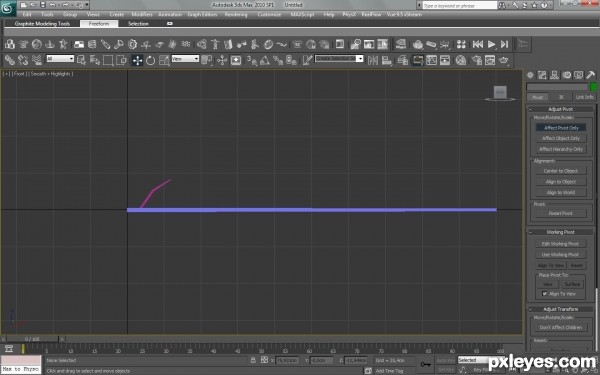Open the Edit menu
Screen dimensions: 600x375
(x=27, y=15)
